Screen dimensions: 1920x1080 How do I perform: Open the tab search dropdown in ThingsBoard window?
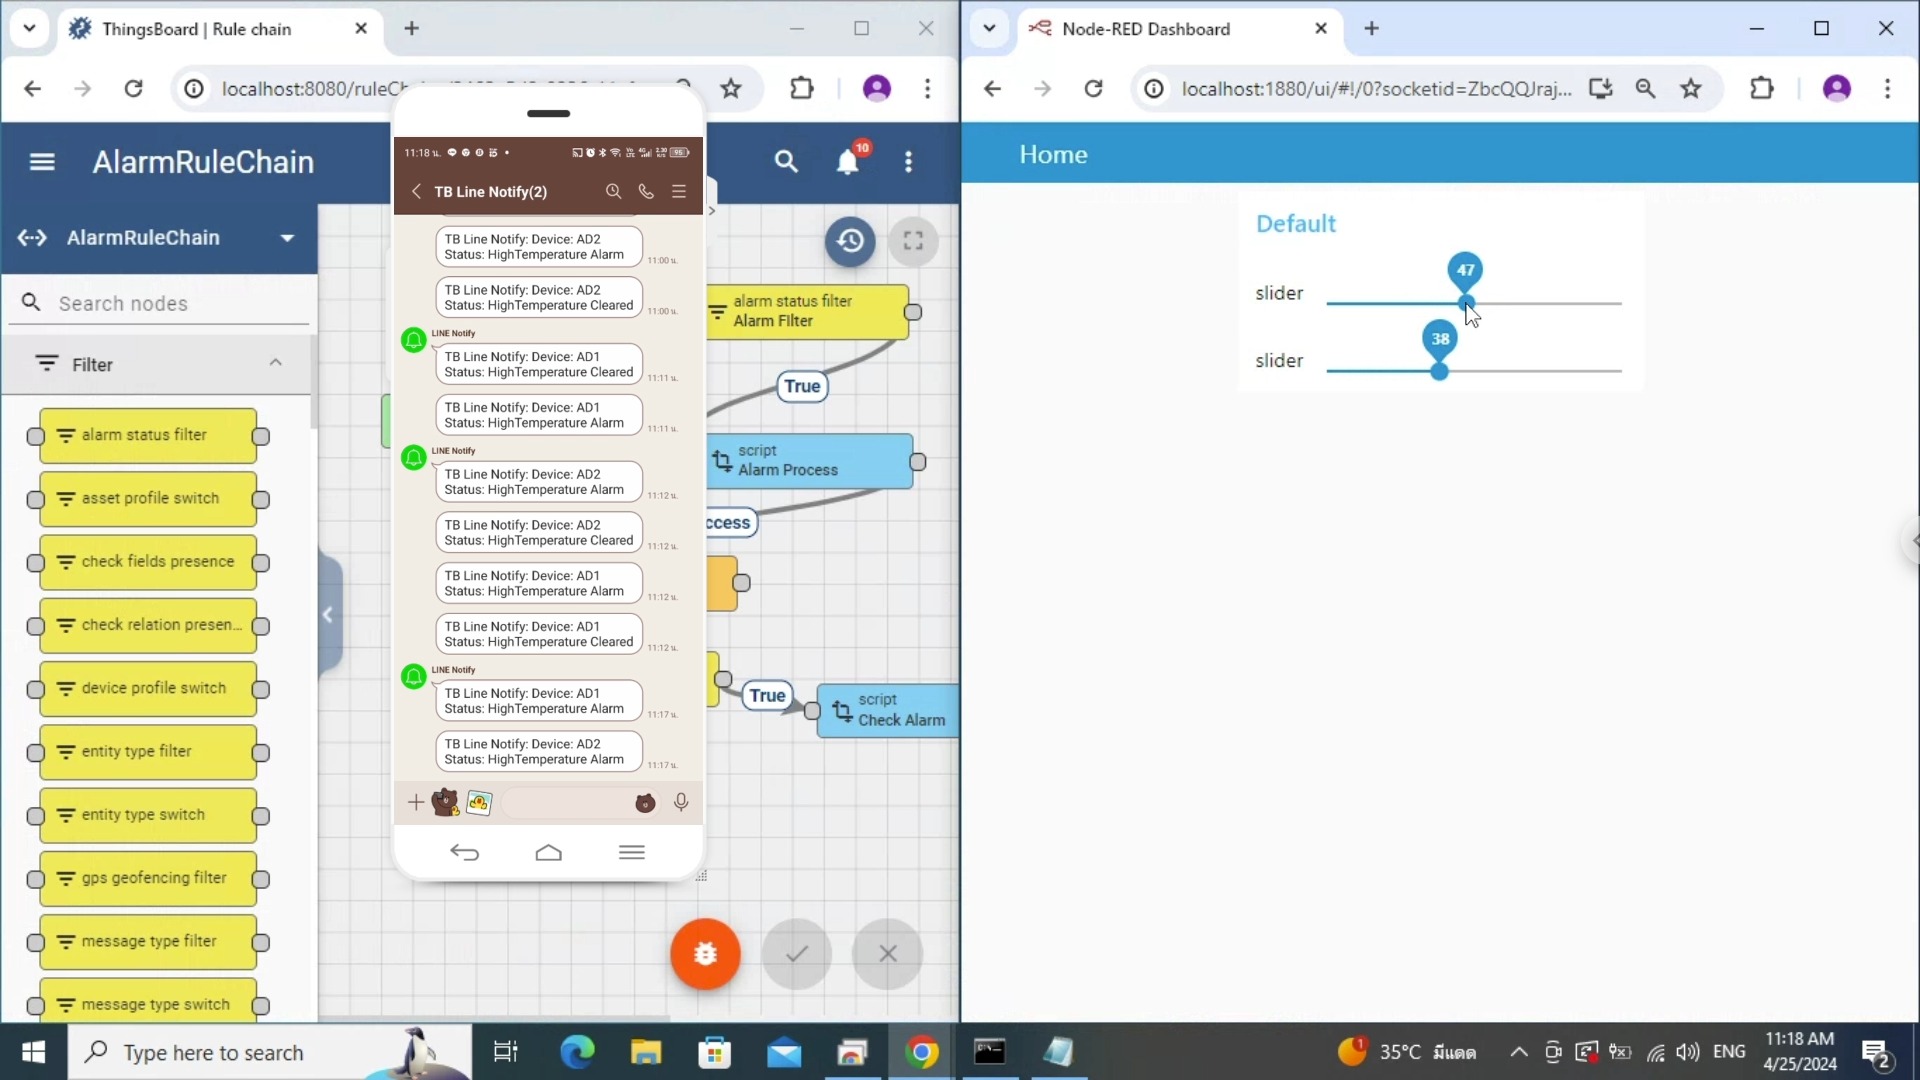coord(29,28)
